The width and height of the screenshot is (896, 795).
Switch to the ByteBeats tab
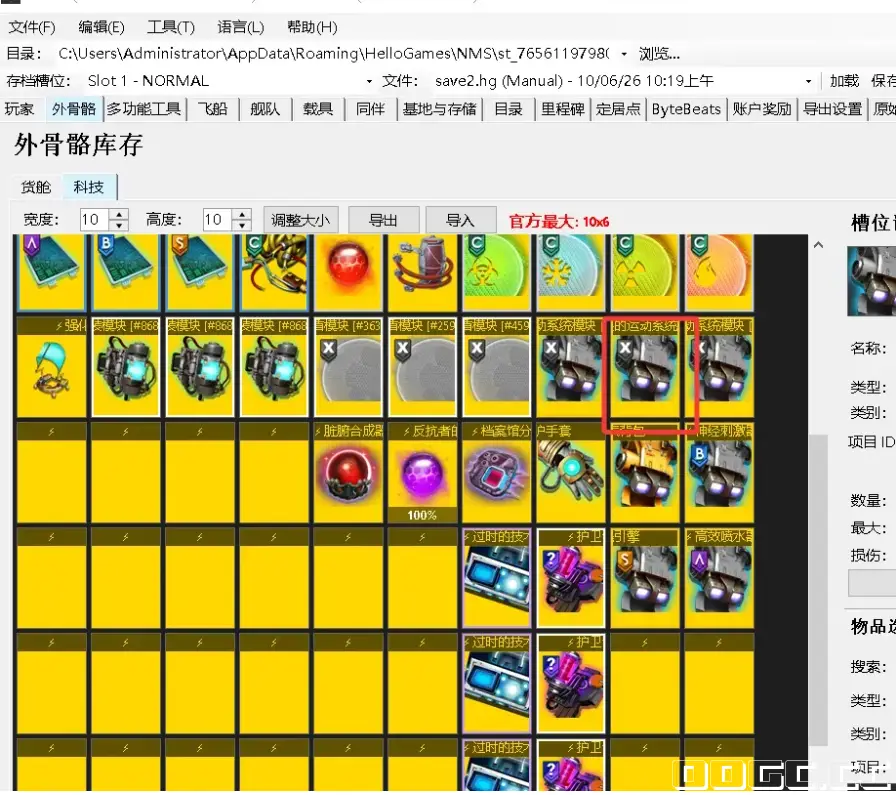click(686, 109)
